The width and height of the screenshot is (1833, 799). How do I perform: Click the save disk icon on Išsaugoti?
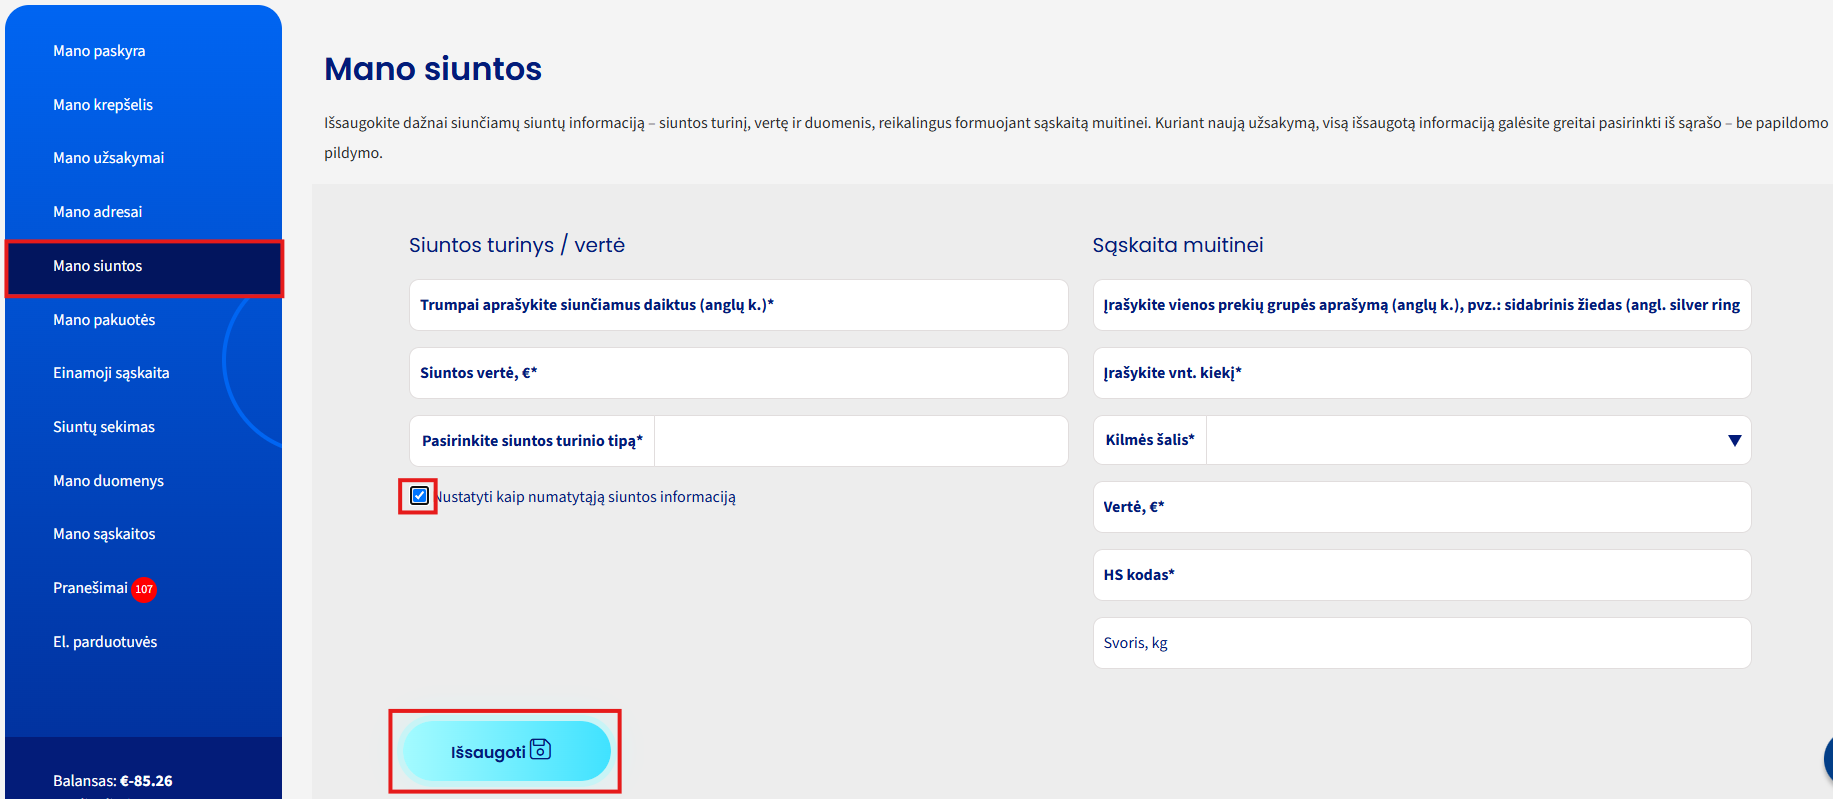pos(540,749)
